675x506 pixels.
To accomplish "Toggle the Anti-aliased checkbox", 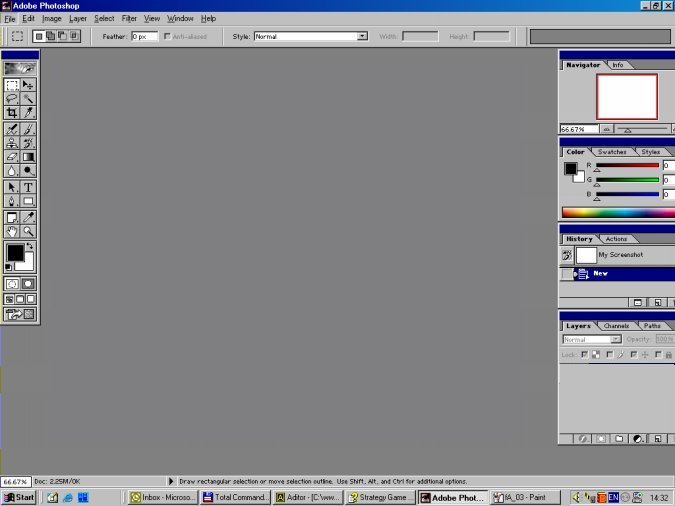I will [166, 37].
